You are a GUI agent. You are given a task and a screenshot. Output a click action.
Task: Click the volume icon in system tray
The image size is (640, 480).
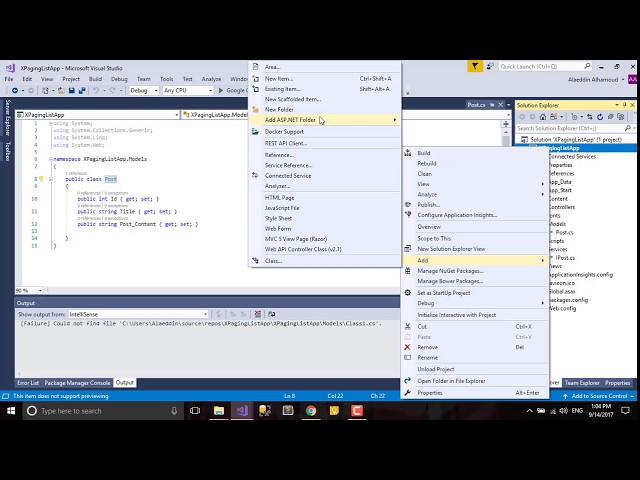563,411
